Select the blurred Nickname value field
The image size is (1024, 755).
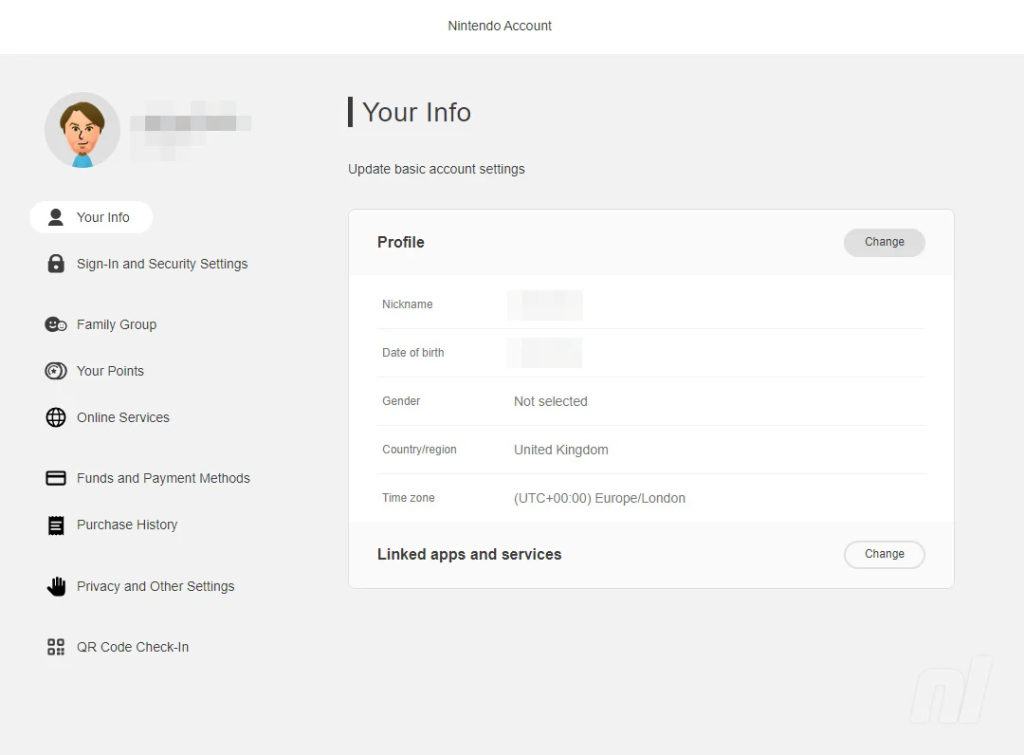[544, 305]
